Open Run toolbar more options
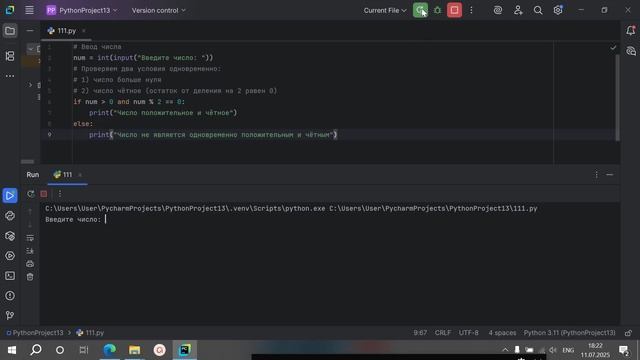This screenshot has height=360, width=640. (60, 194)
